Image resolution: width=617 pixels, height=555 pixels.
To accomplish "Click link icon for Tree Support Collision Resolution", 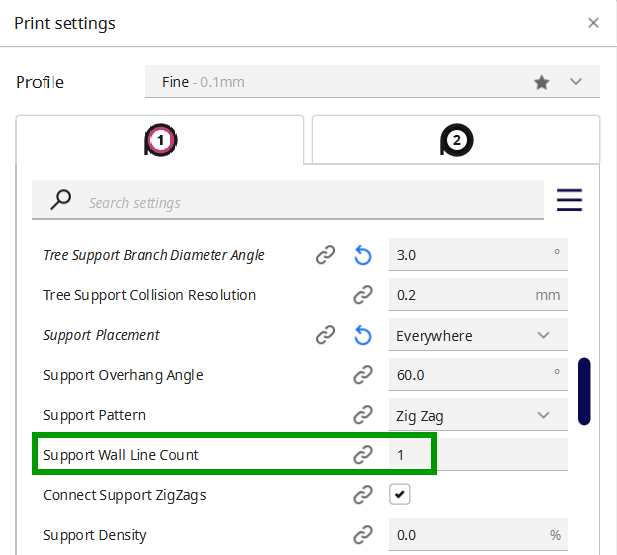I will click(x=362, y=295).
